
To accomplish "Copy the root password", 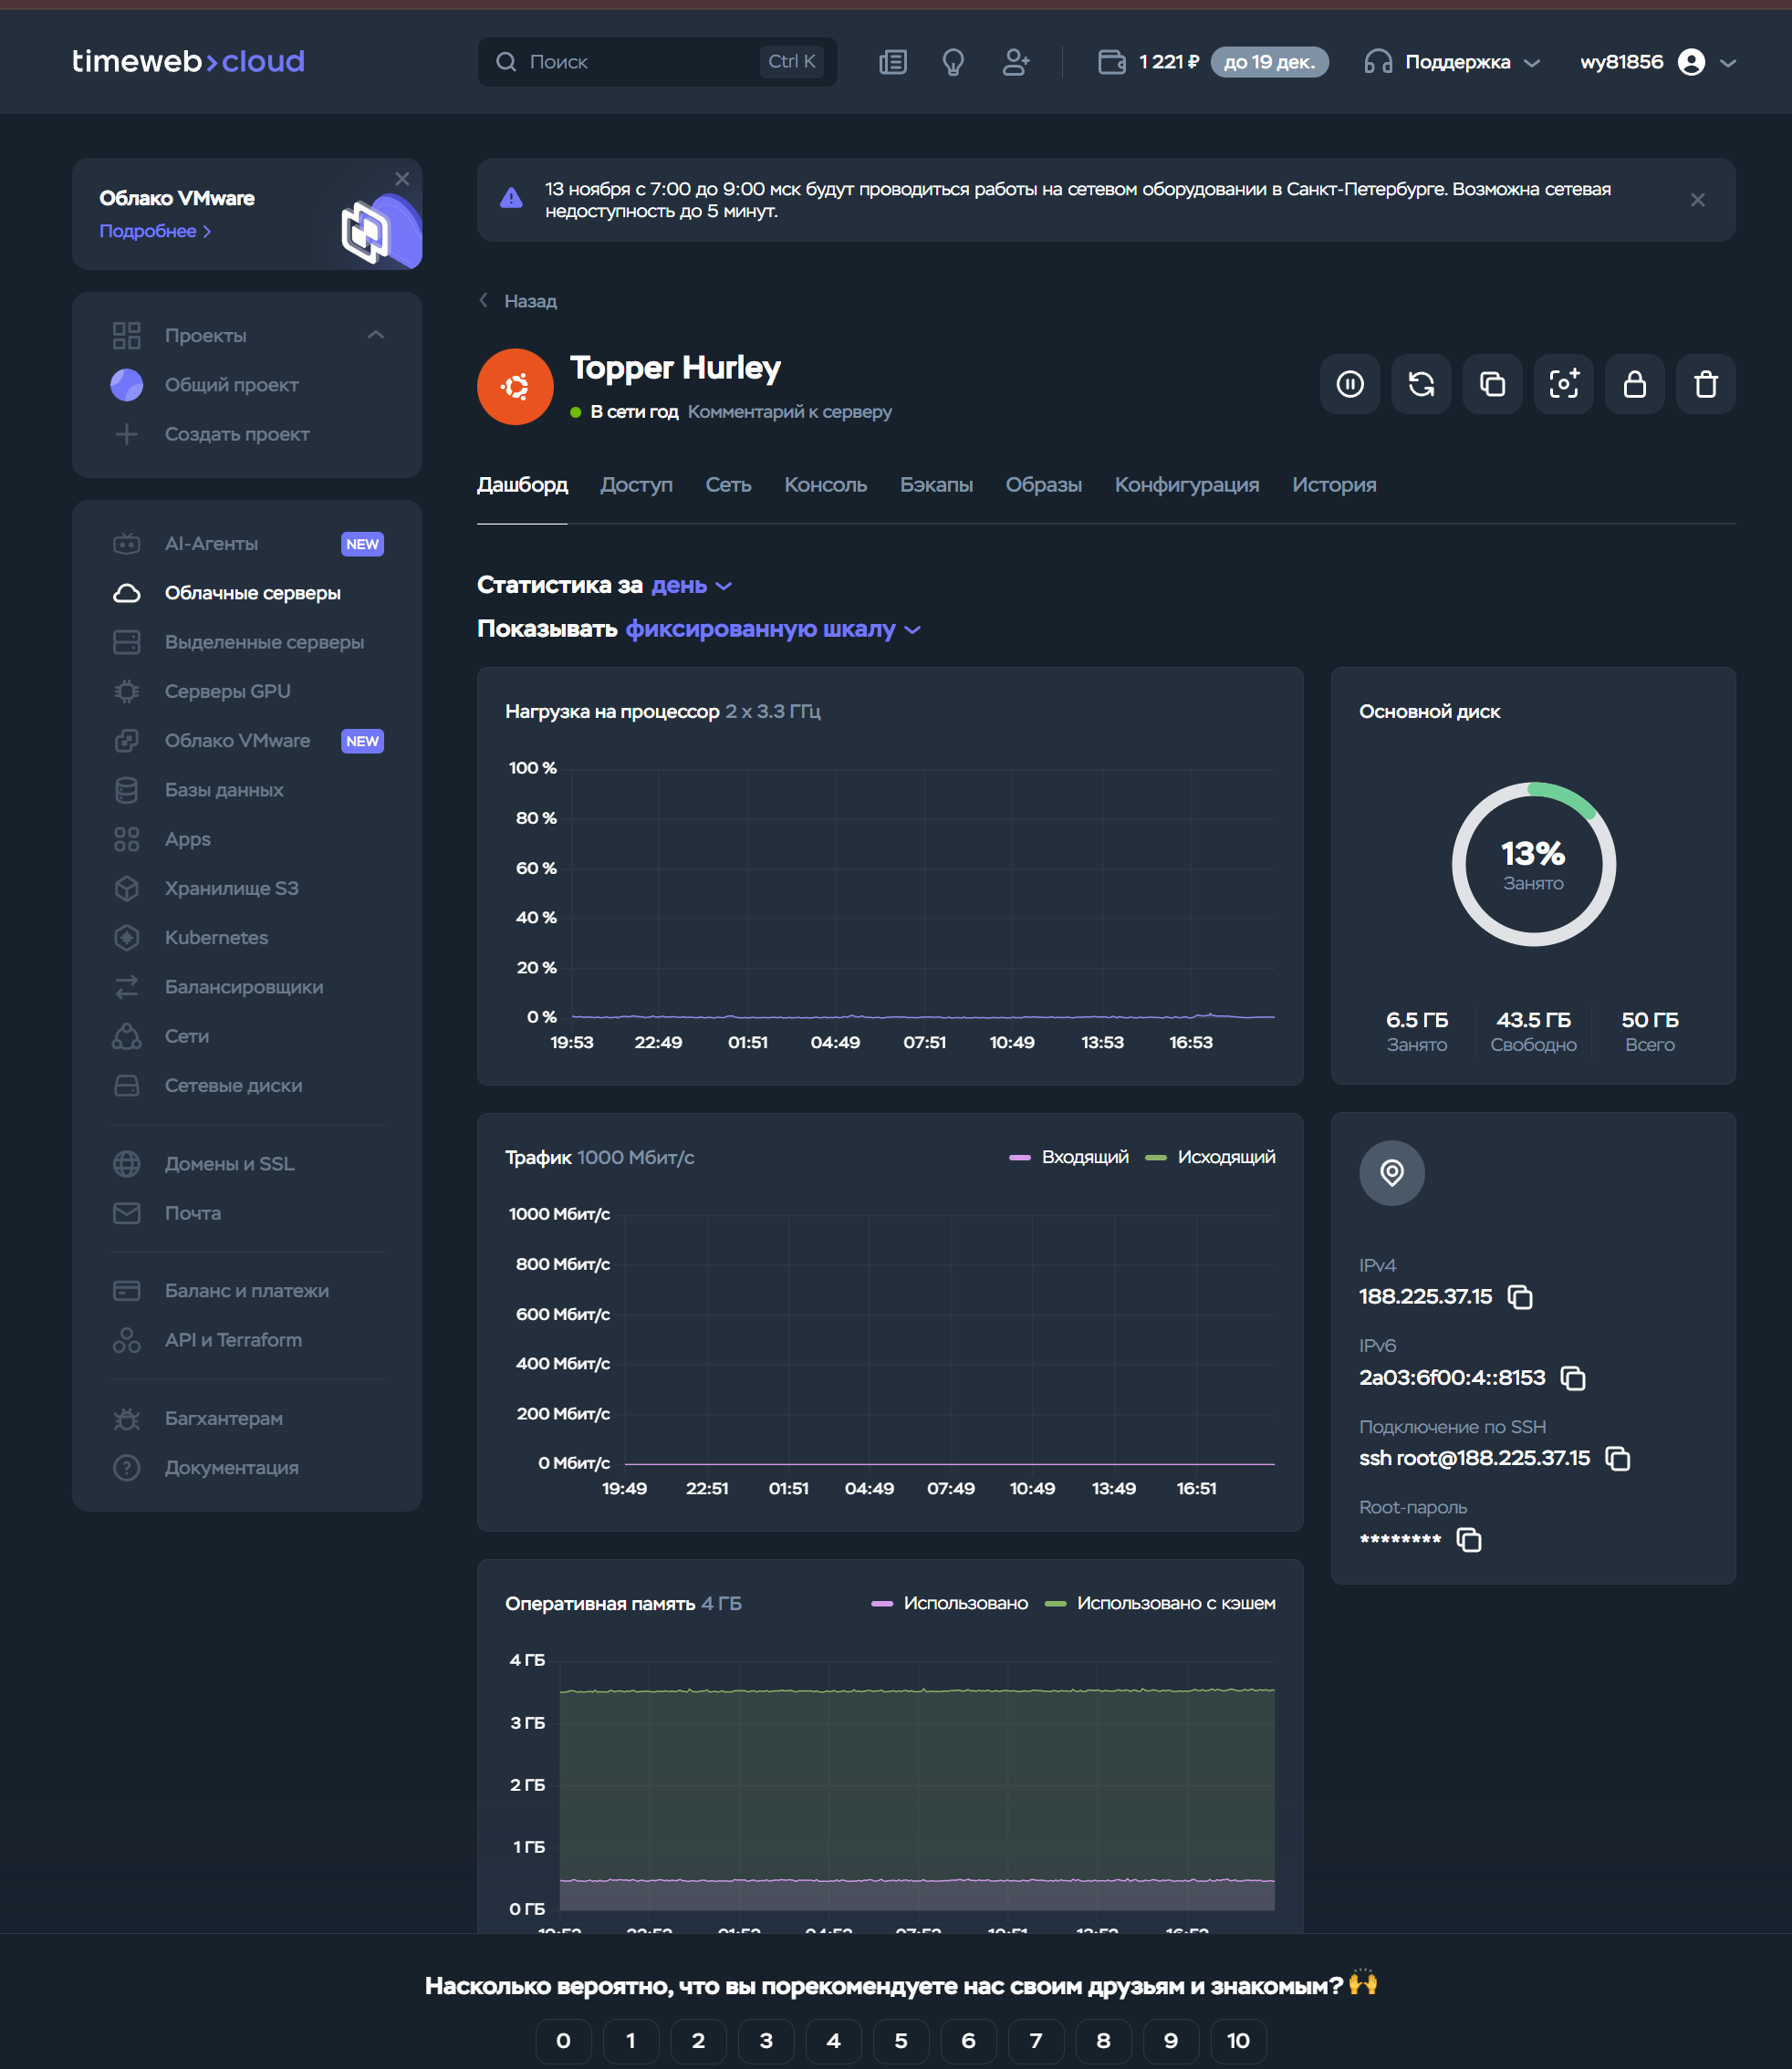I will click(1468, 1539).
